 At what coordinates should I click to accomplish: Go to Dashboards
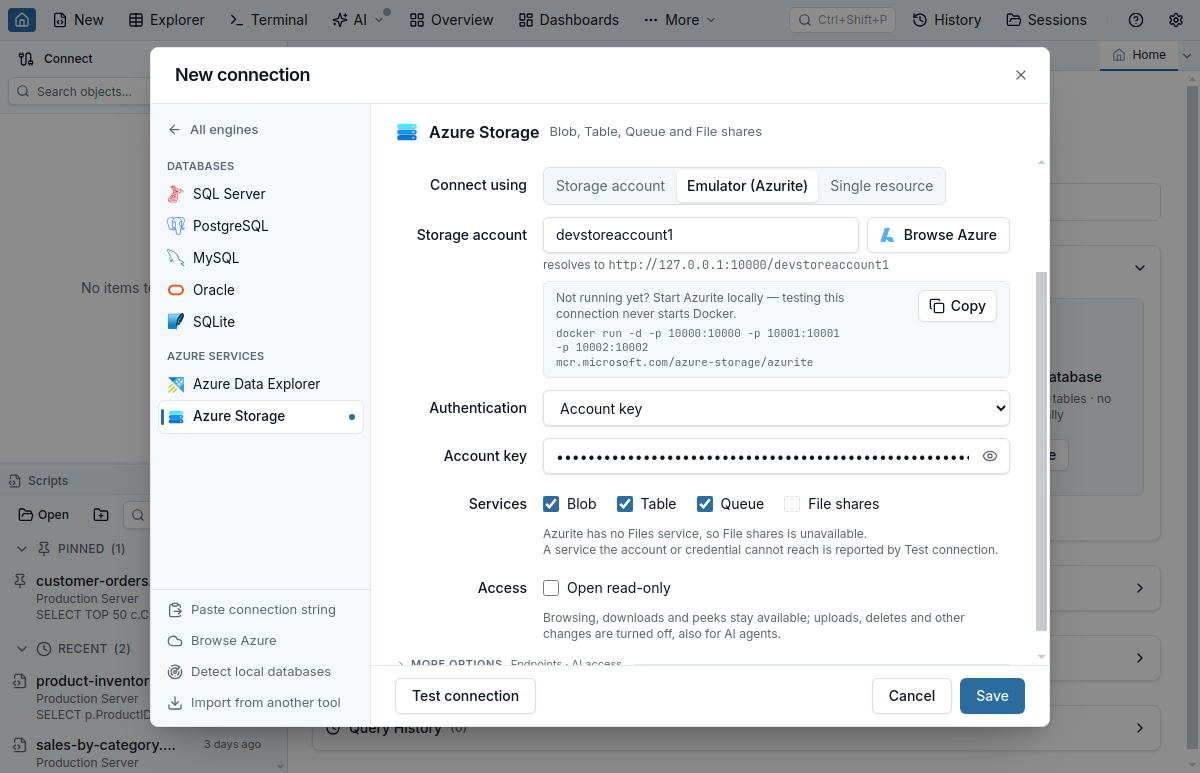point(569,19)
